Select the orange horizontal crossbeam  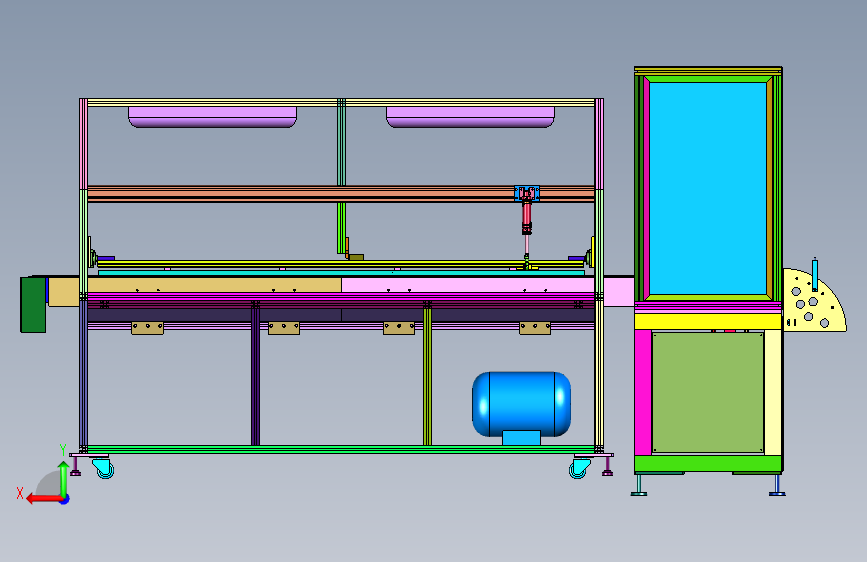pyautogui.click(x=341, y=194)
